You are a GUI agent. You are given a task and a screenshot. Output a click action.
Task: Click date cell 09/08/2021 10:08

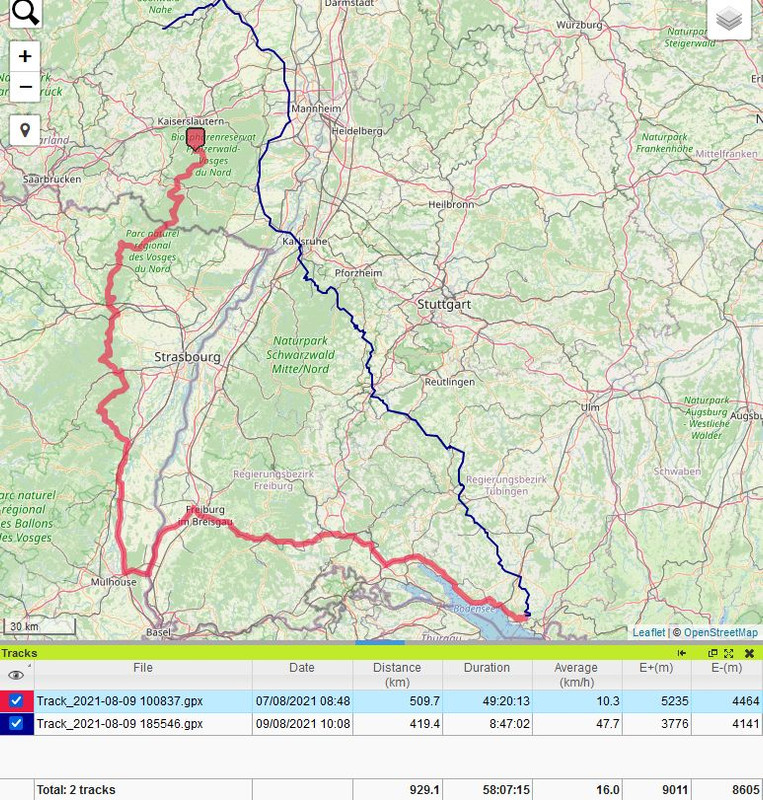pos(303,723)
